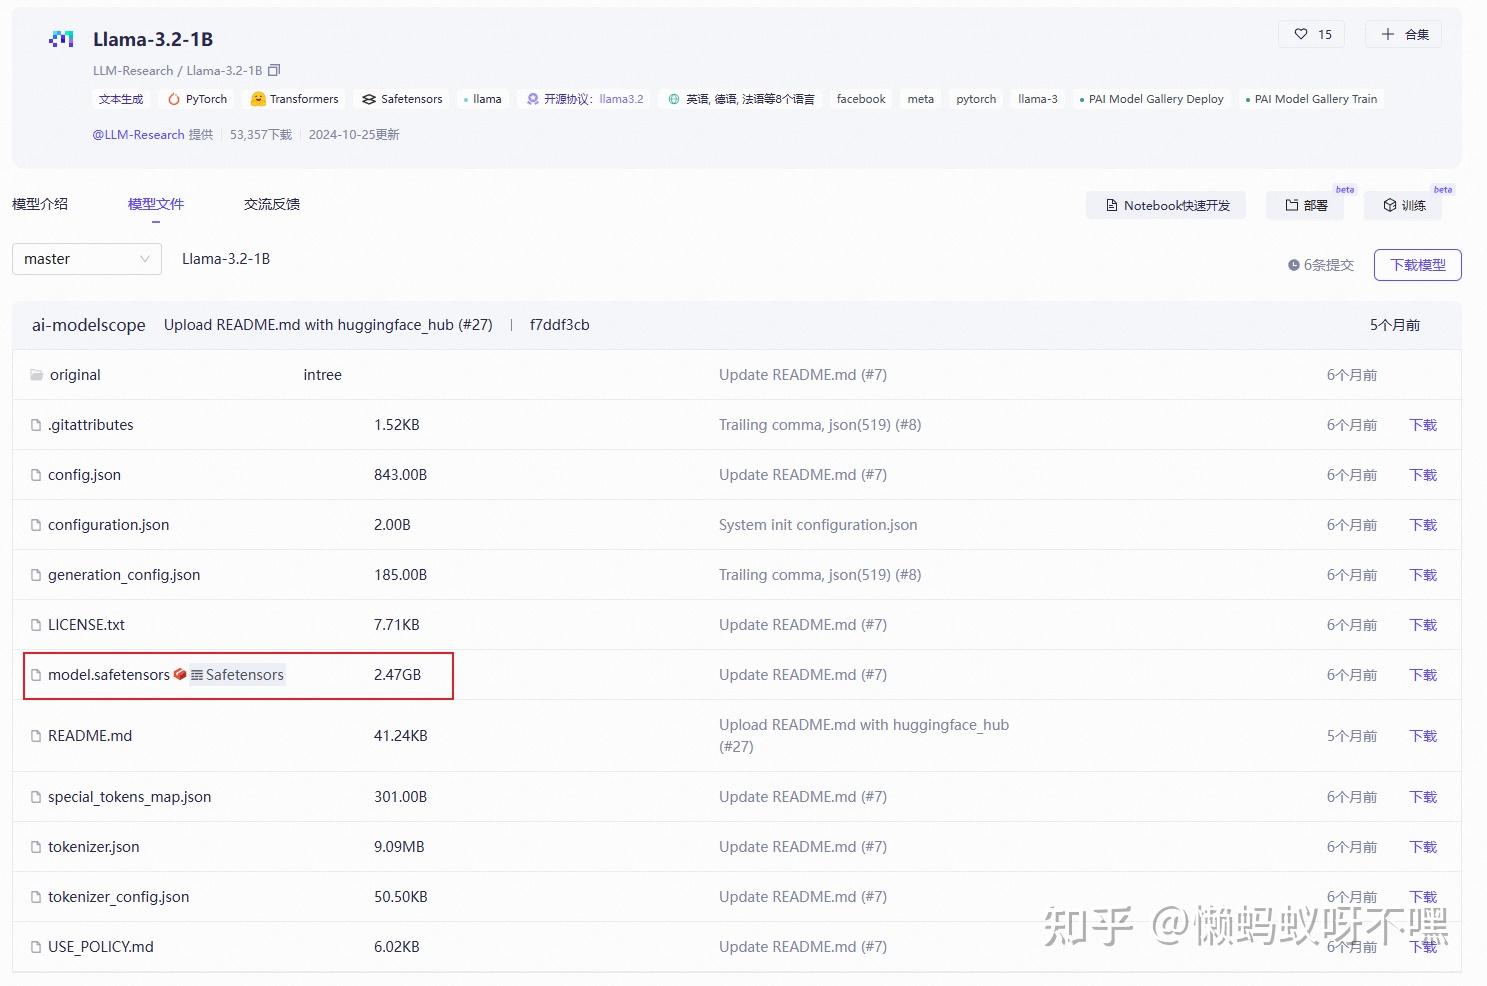Download configuration.json using its 下载 link

pos(1423,525)
